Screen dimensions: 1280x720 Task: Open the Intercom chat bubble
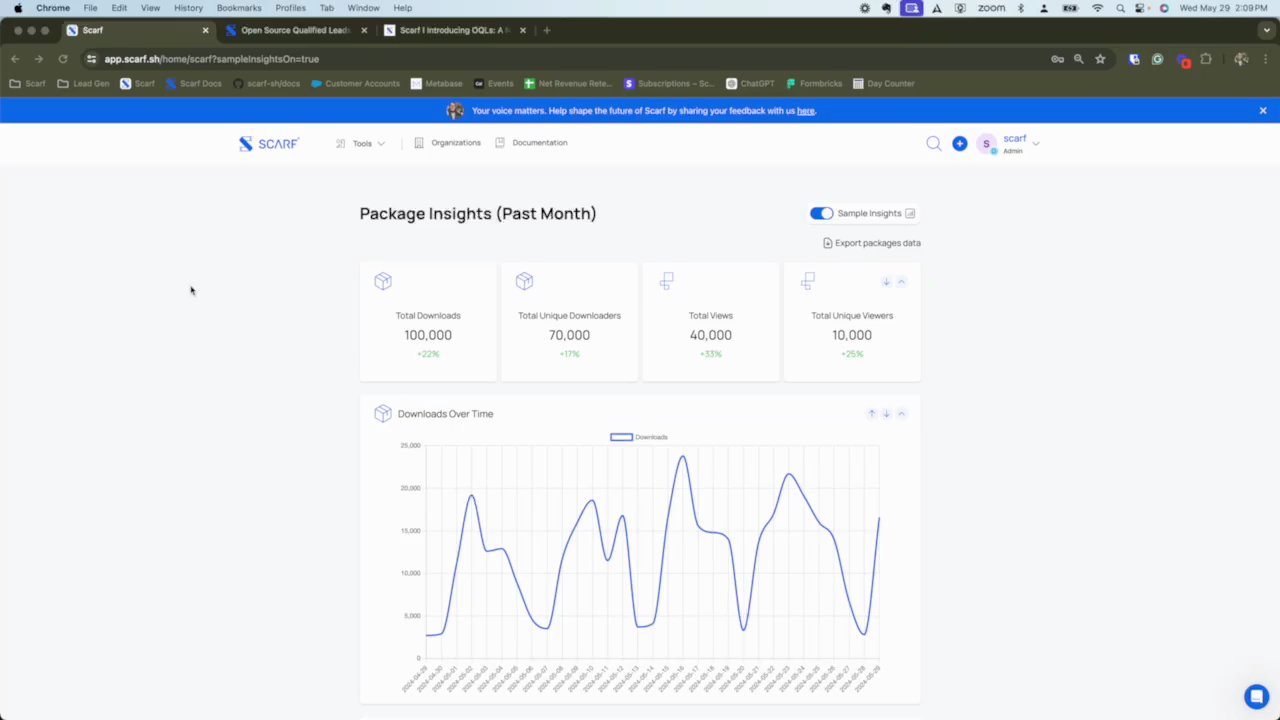pos(1256,697)
